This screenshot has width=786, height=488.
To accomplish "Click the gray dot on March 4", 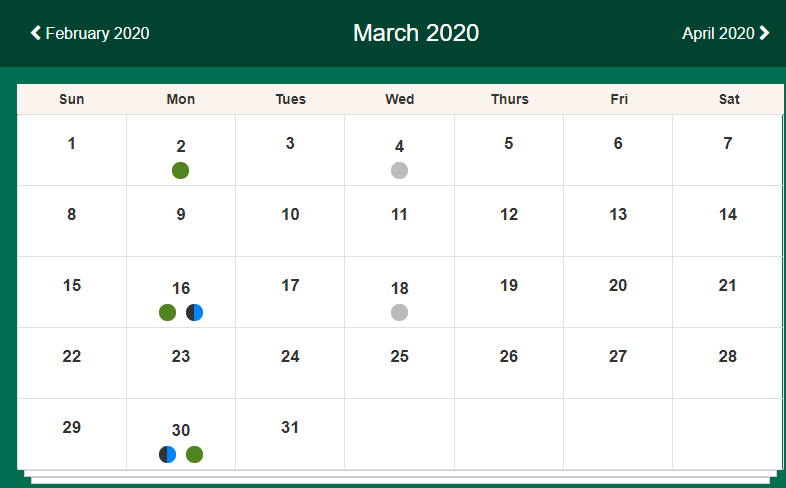I will pos(400,170).
